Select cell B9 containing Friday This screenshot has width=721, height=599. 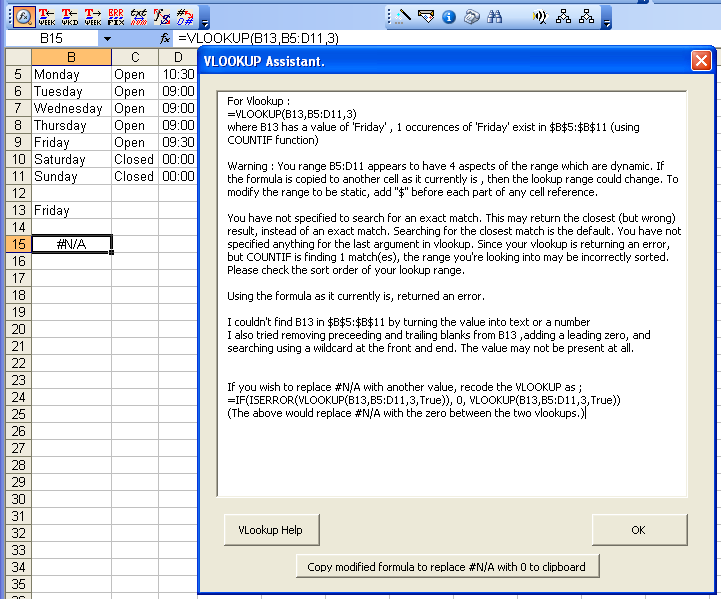click(x=71, y=142)
